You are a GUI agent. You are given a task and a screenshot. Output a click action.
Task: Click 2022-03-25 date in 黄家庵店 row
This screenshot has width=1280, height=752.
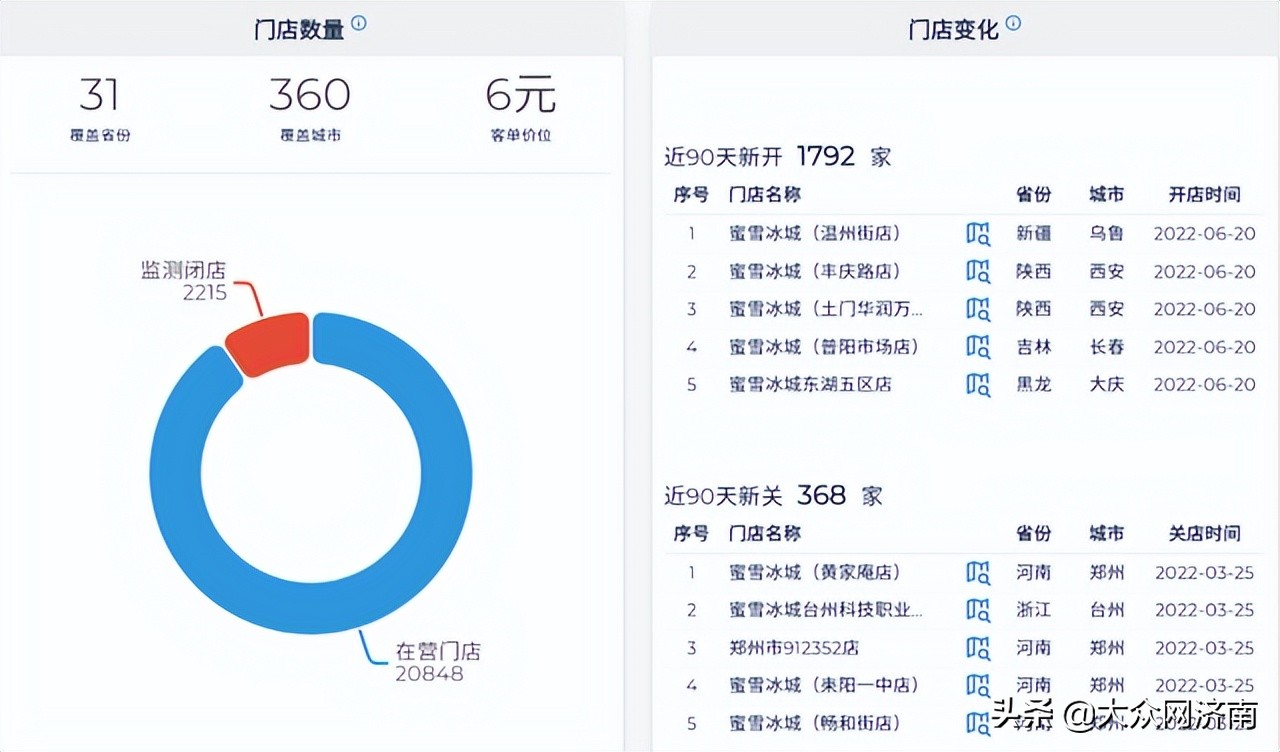1205,573
